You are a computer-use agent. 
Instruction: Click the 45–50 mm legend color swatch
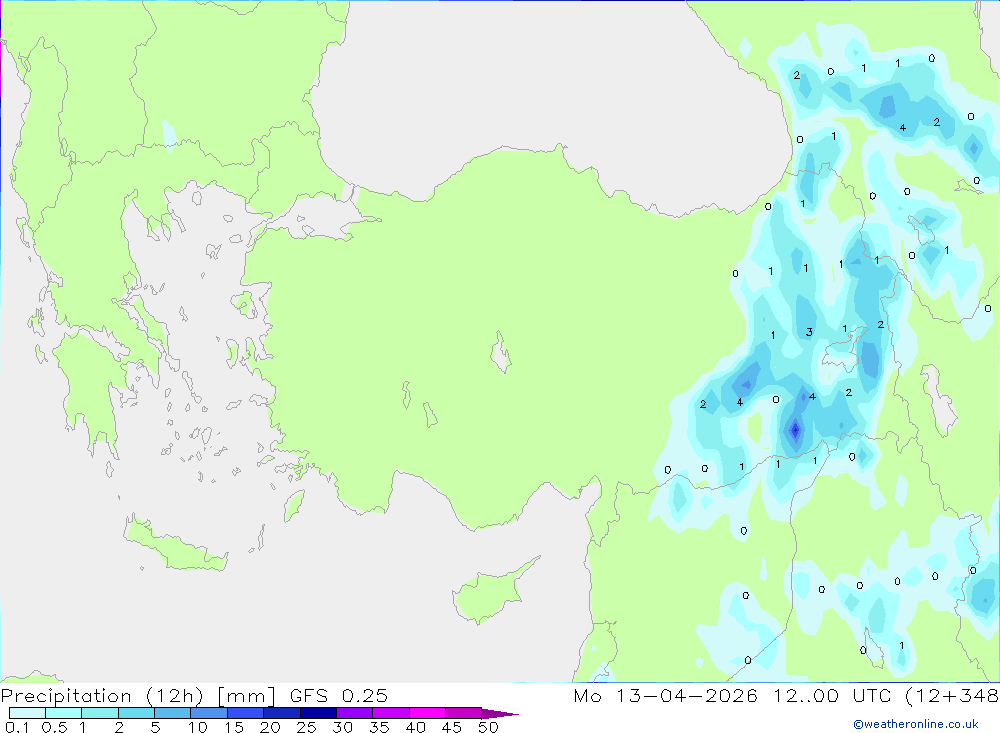point(464,713)
